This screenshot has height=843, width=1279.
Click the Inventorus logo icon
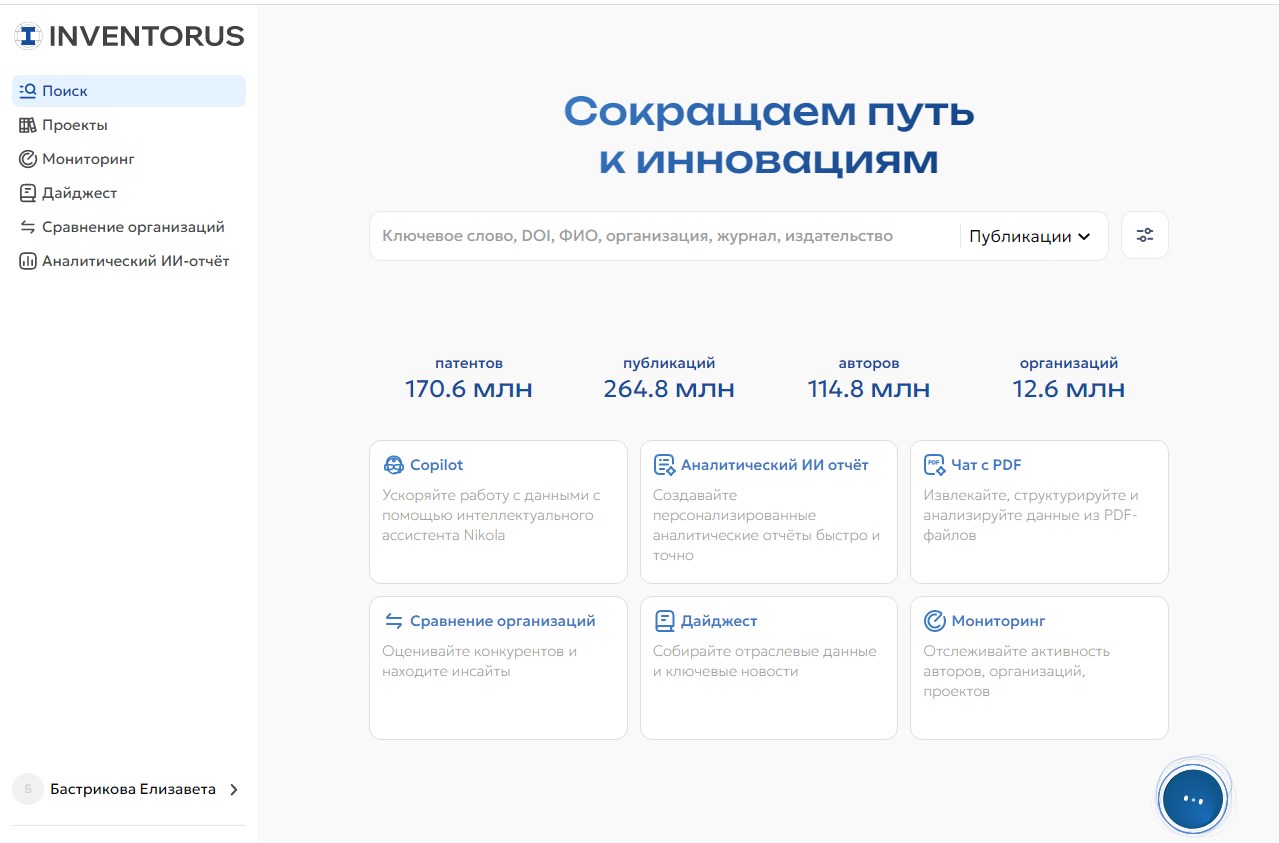pos(29,36)
